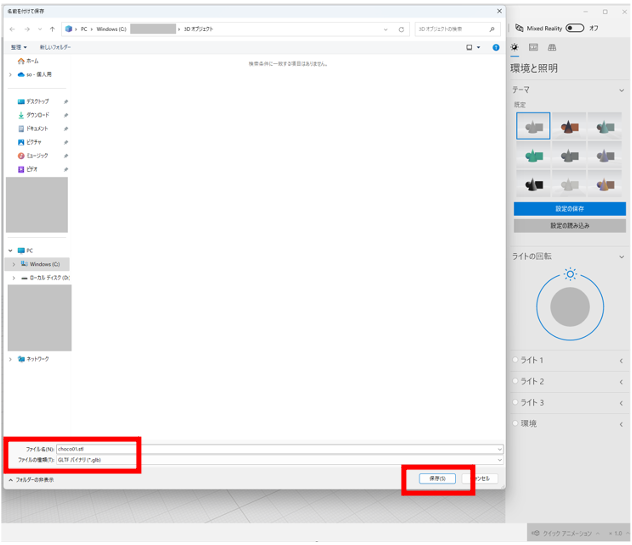Image resolution: width=632 pixels, height=545 pixels.
Task: Open the Environment and Lighting tab icon
Action: (515, 48)
